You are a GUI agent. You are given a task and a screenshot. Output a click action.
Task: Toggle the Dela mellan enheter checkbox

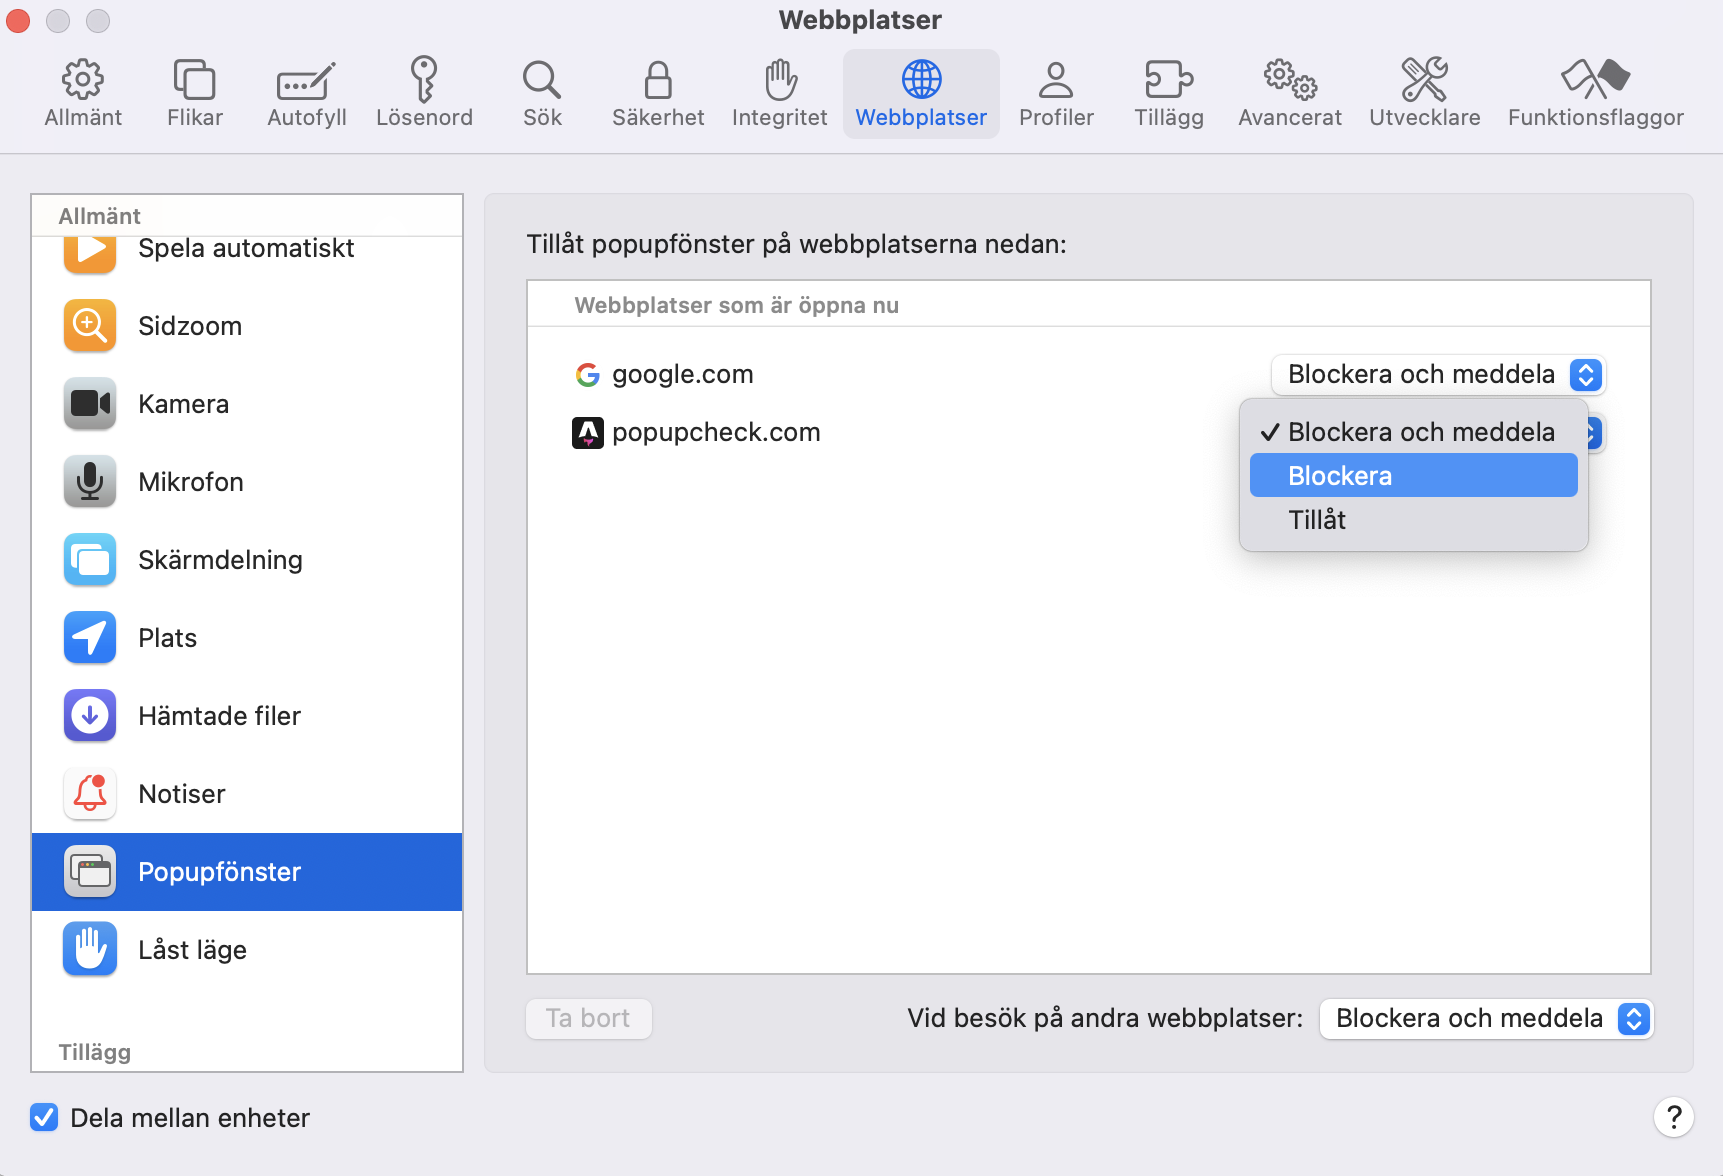pos(44,1117)
